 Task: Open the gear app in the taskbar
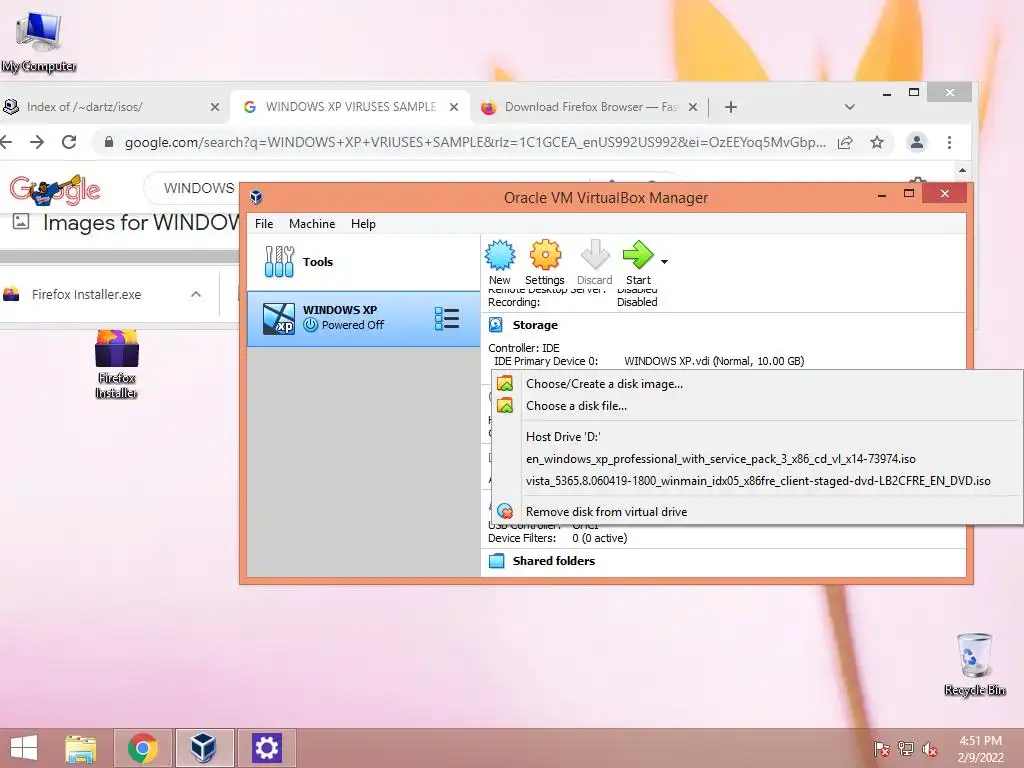coord(266,748)
